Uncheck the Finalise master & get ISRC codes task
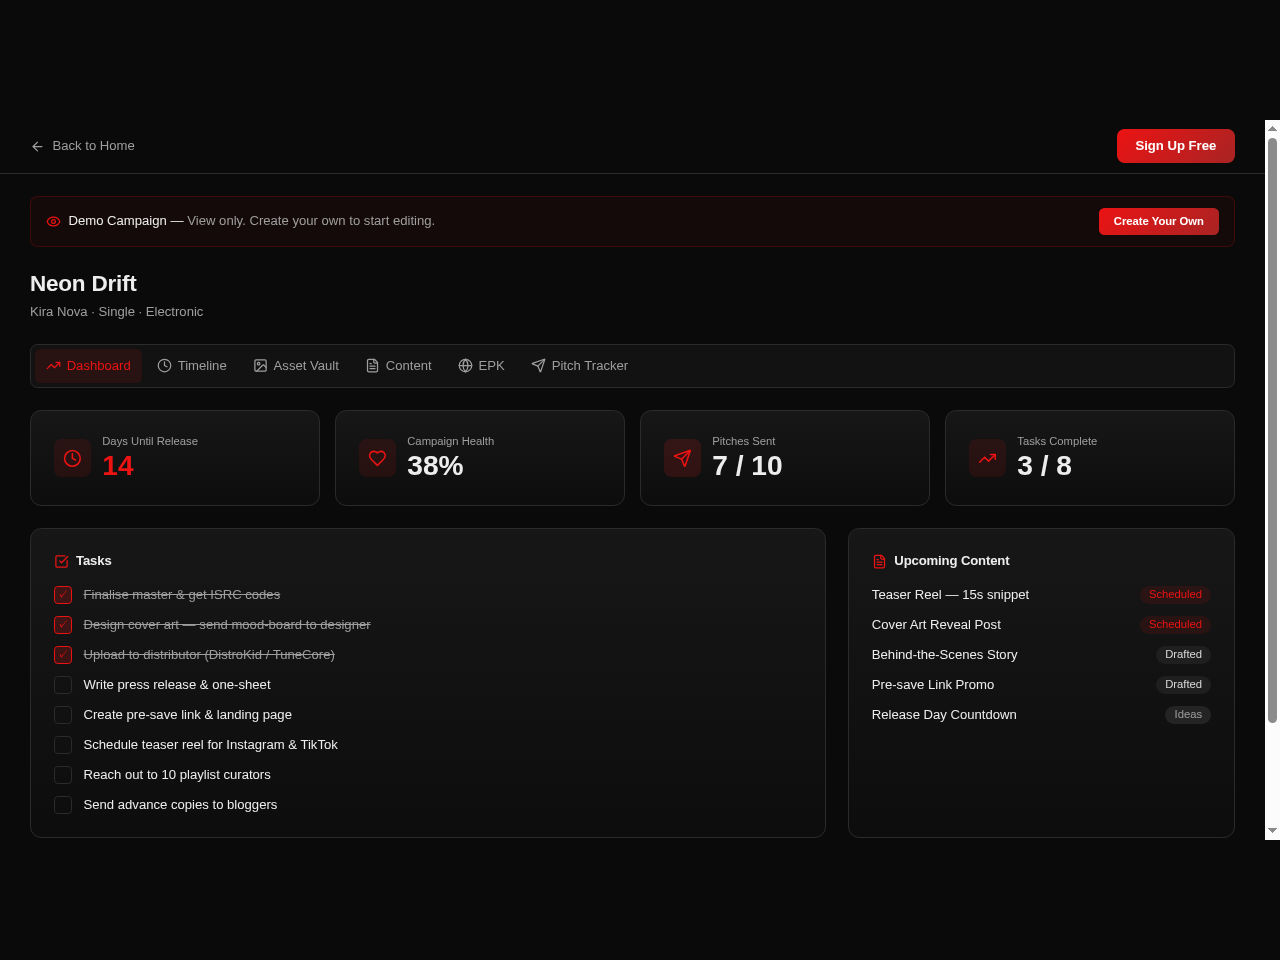 click(63, 595)
